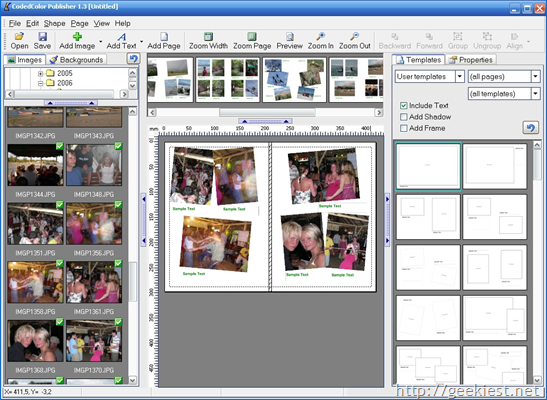Click the Add Page icon
Screen dimensions: 547x400
[164, 36]
